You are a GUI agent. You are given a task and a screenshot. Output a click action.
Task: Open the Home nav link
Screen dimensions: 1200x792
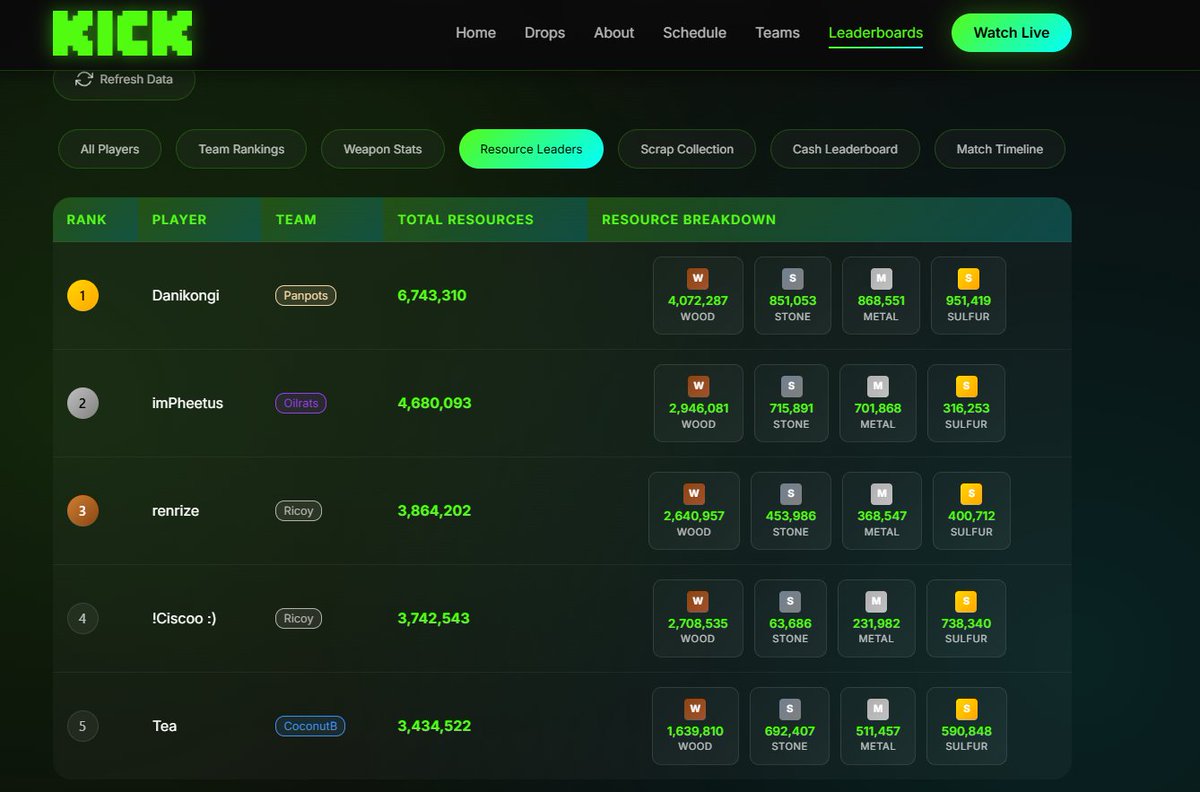(x=476, y=33)
